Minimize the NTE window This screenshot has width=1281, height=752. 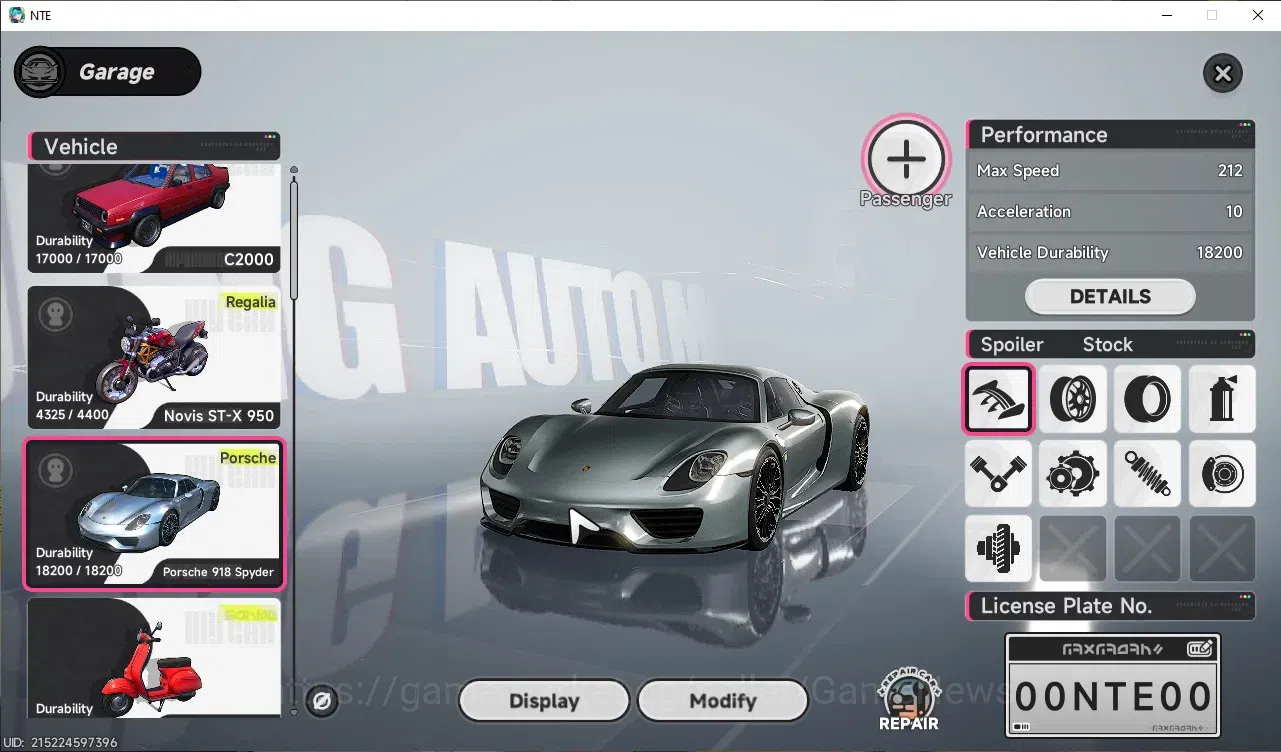1166,15
